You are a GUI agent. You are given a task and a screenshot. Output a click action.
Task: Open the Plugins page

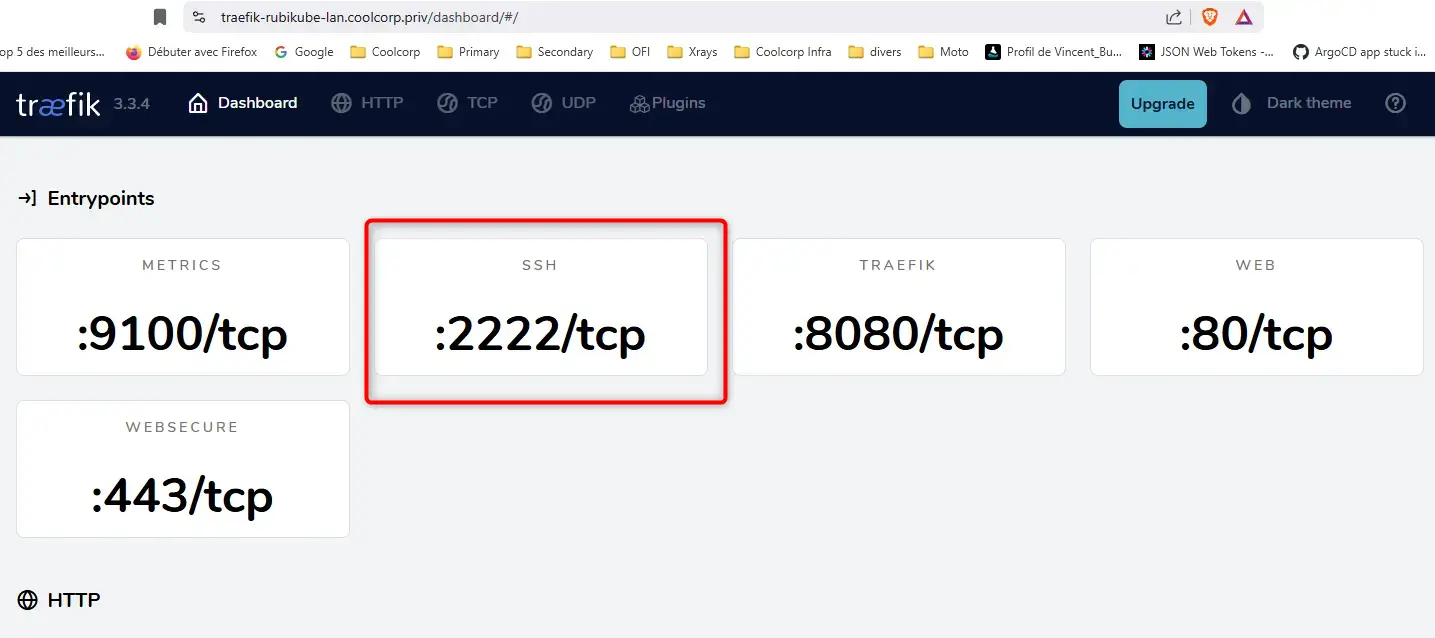(667, 103)
